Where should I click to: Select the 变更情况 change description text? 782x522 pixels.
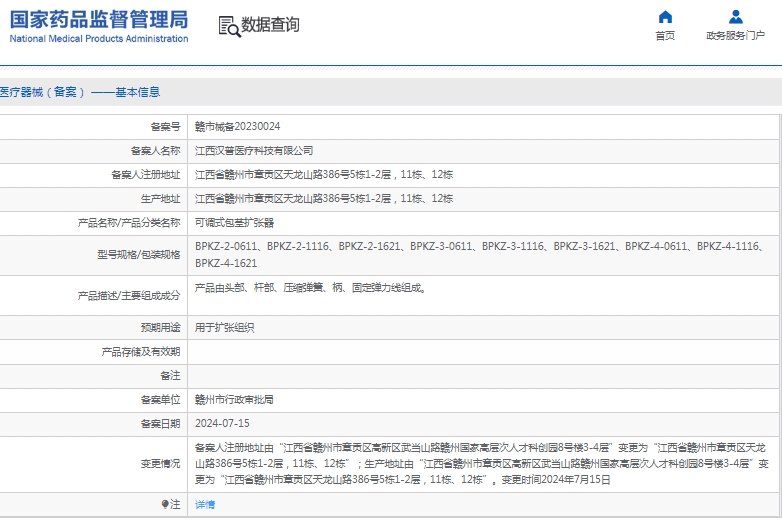[482, 464]
